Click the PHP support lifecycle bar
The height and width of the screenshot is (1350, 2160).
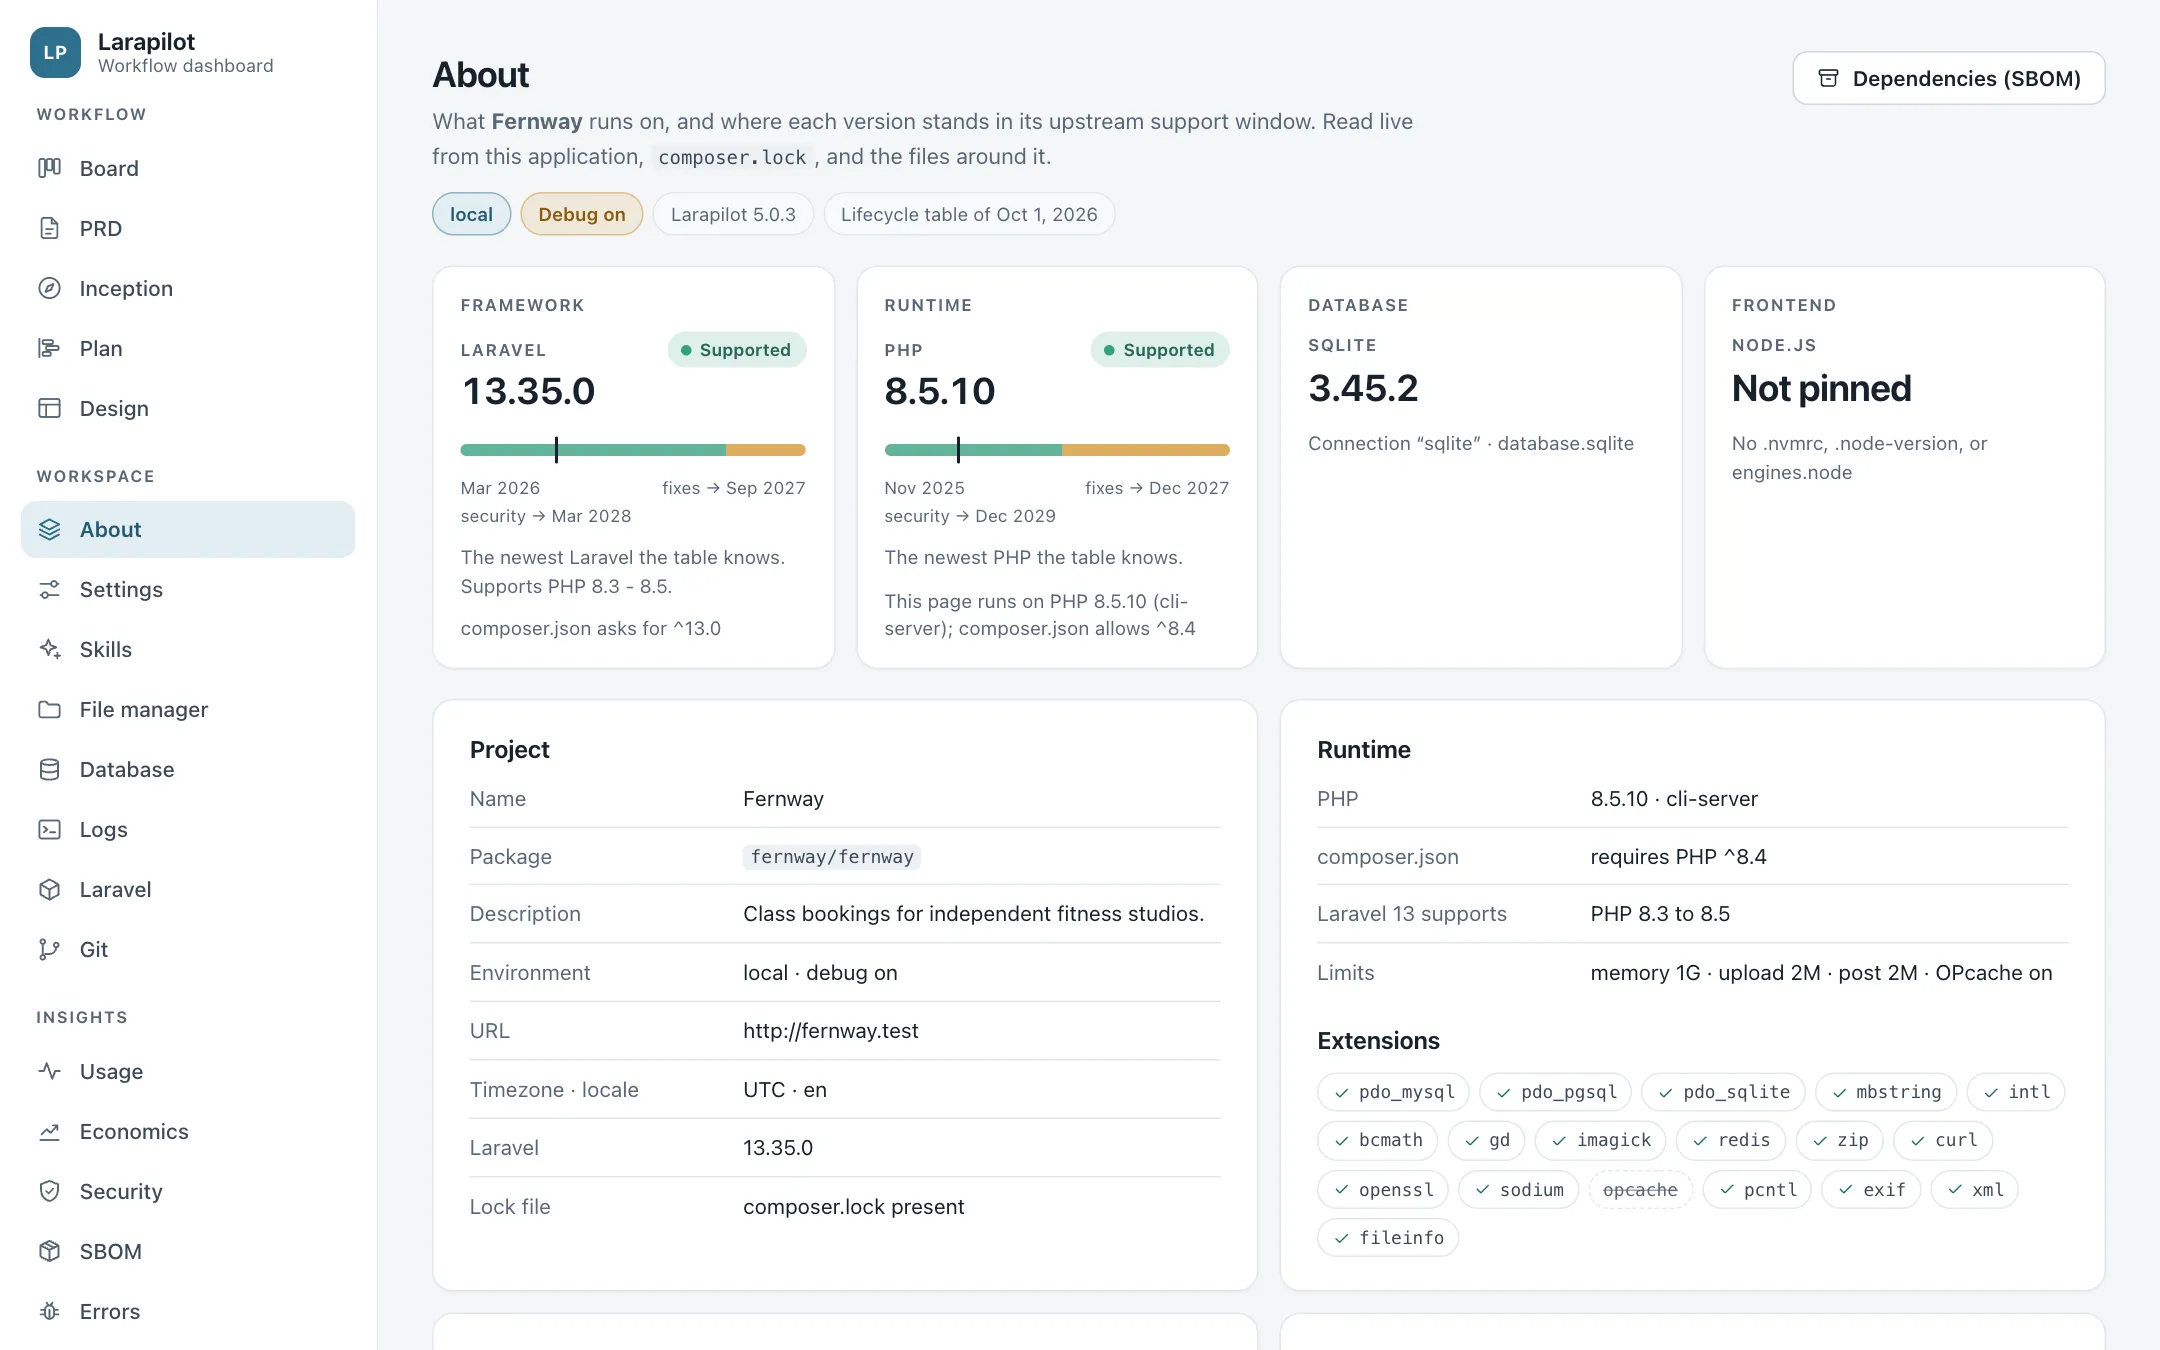click(x=1057, y=450)
